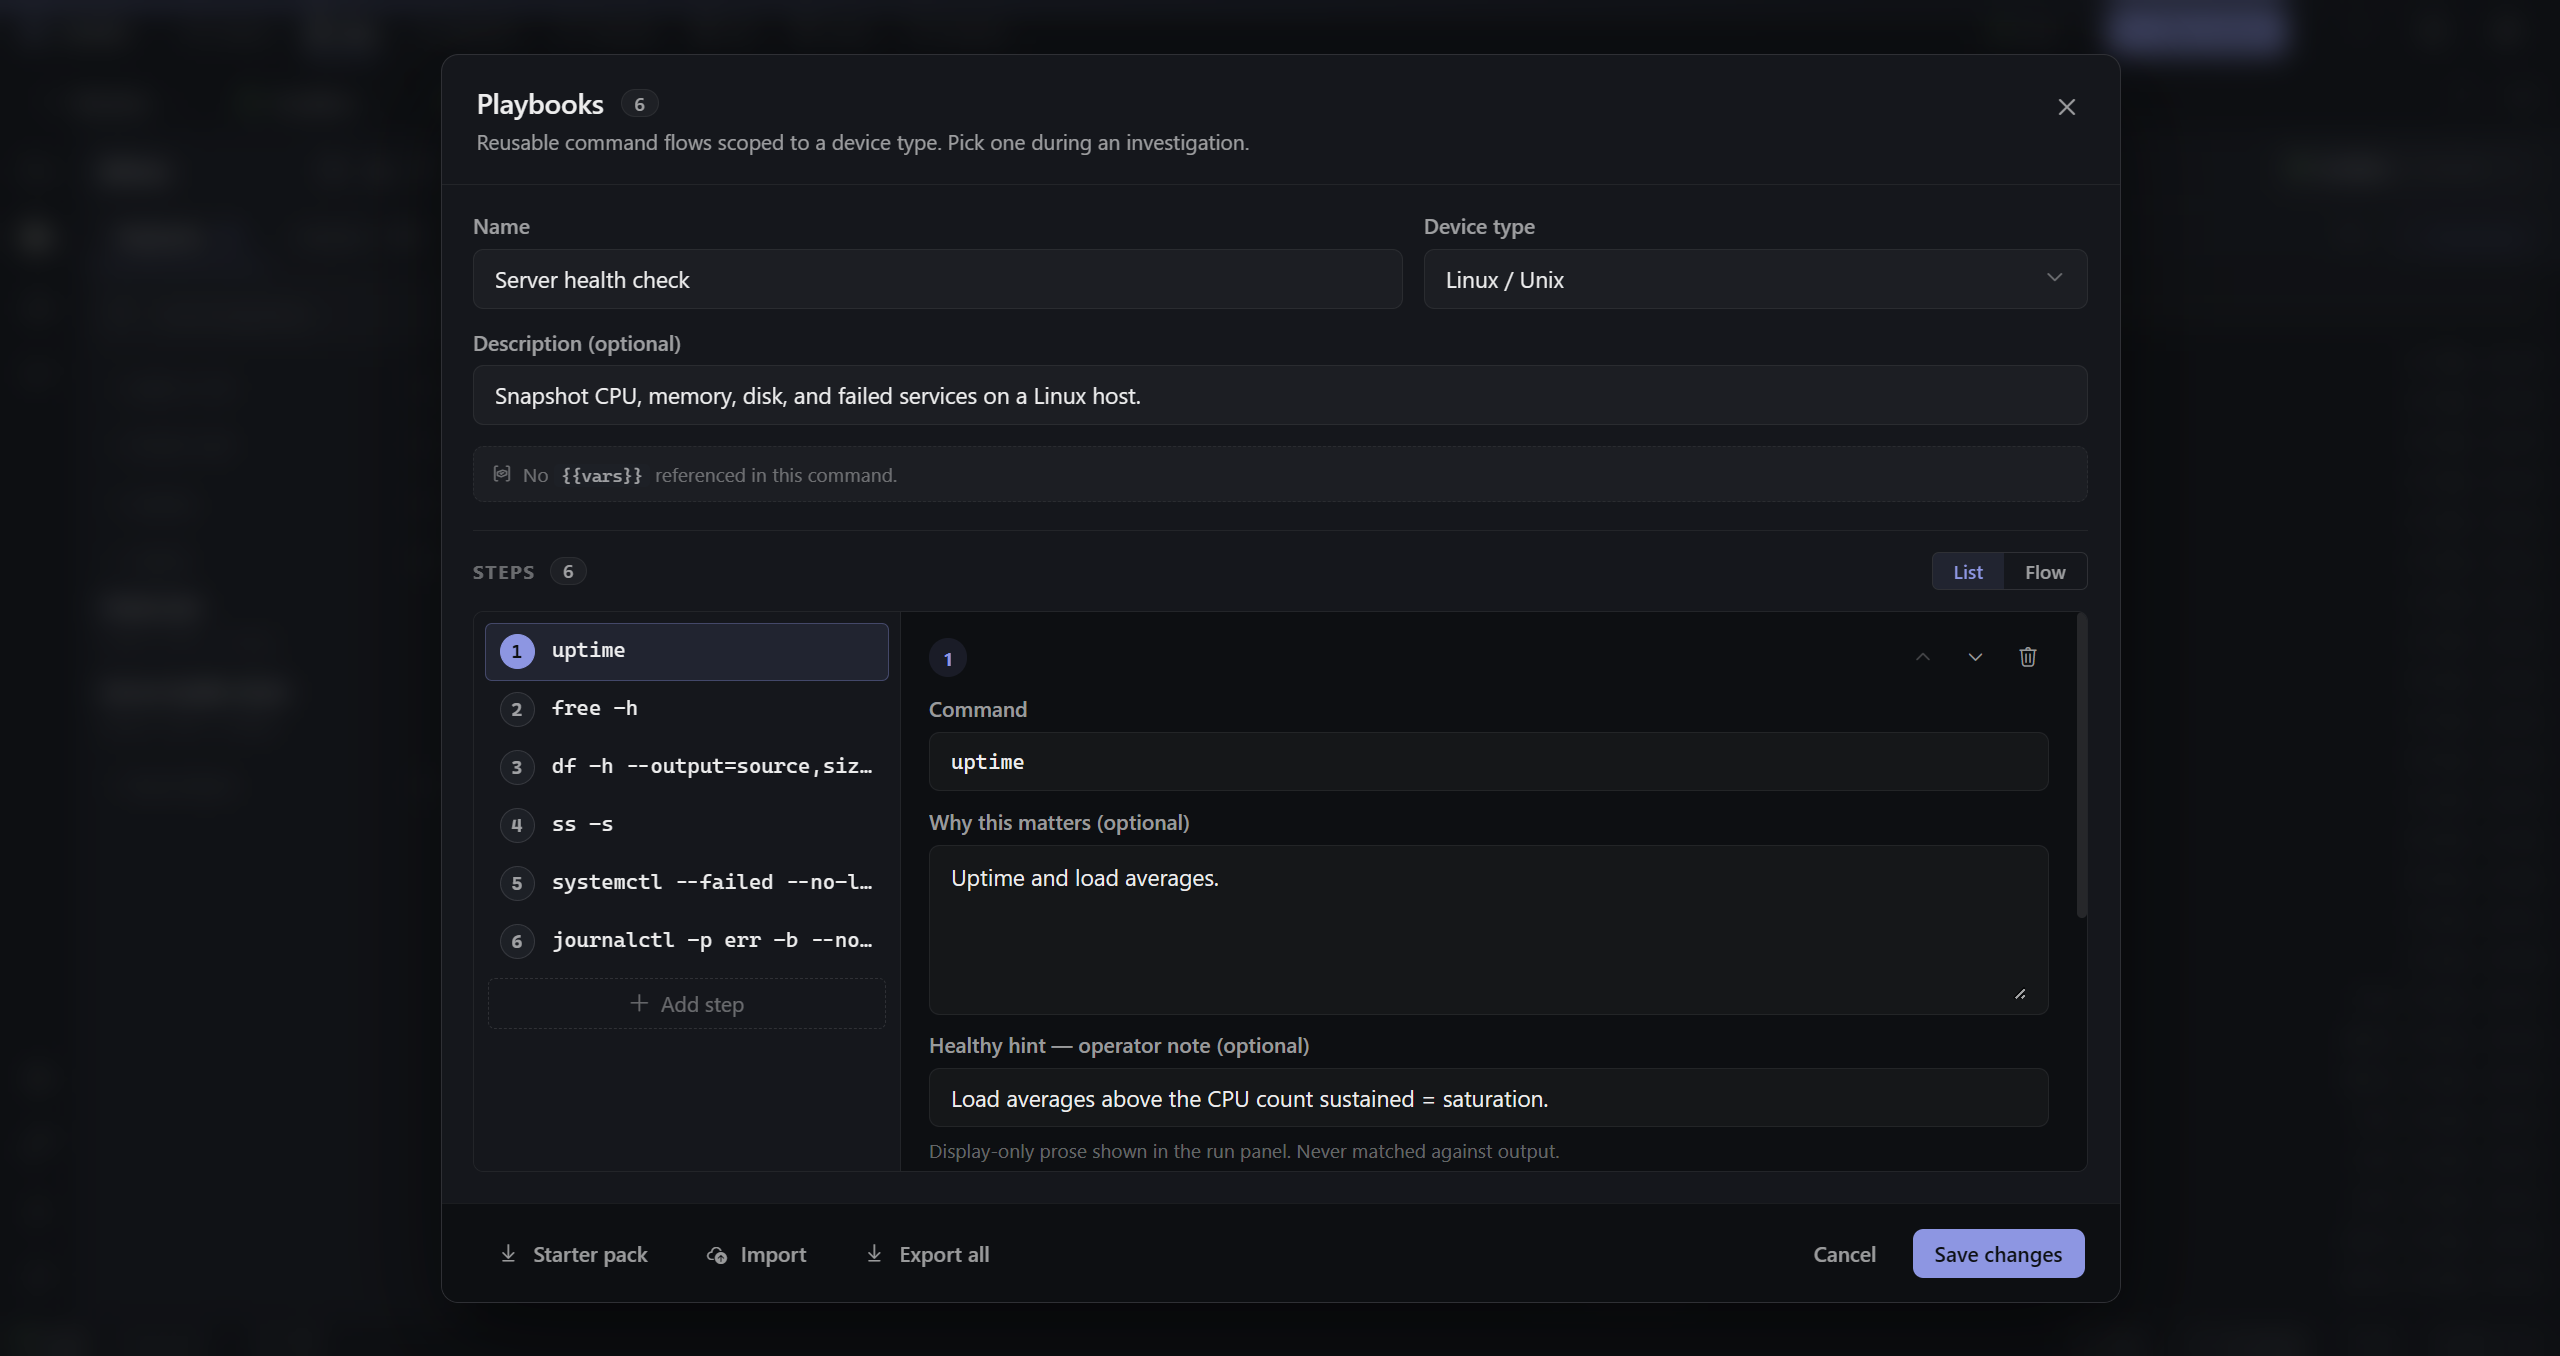Switch to Flow view

pos(2044,572)
